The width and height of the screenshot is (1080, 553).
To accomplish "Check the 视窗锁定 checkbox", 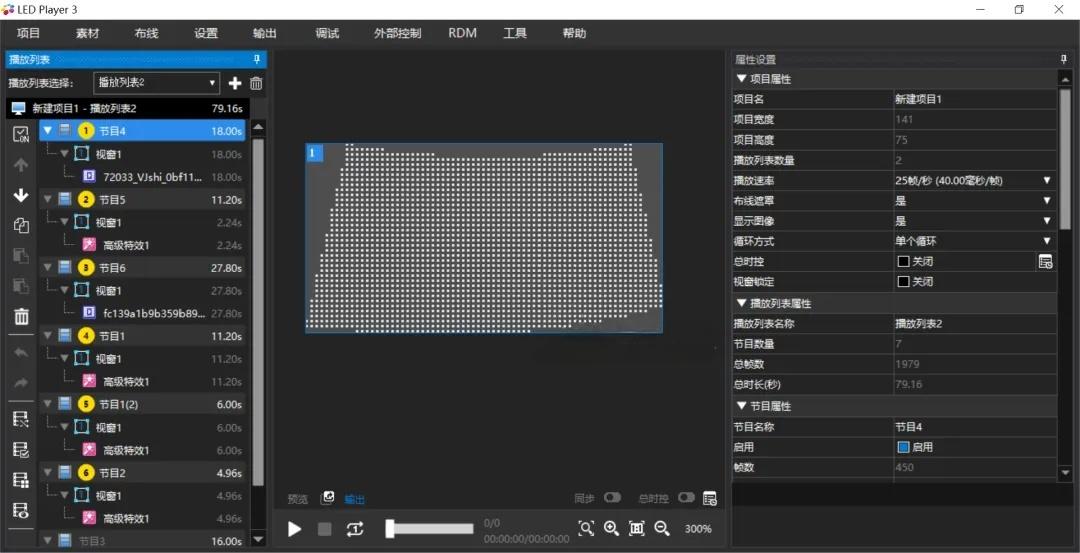I will click(x=904, y=282).
